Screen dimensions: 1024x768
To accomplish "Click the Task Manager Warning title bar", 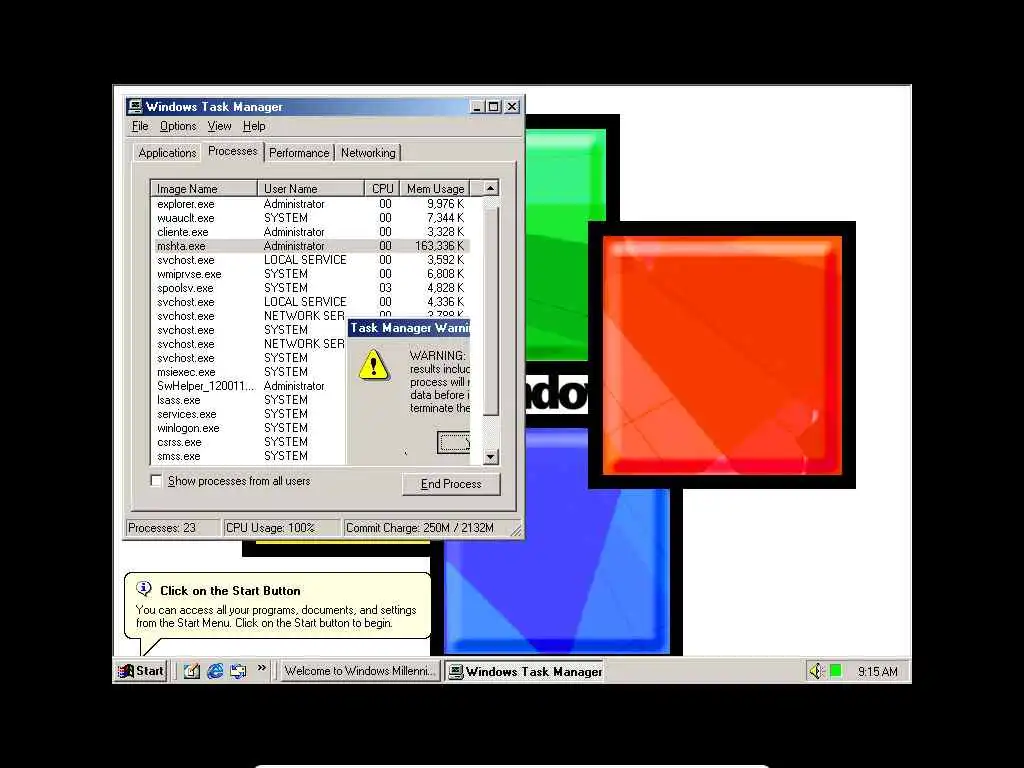I will pyautogui.click(x=409, y=328).
